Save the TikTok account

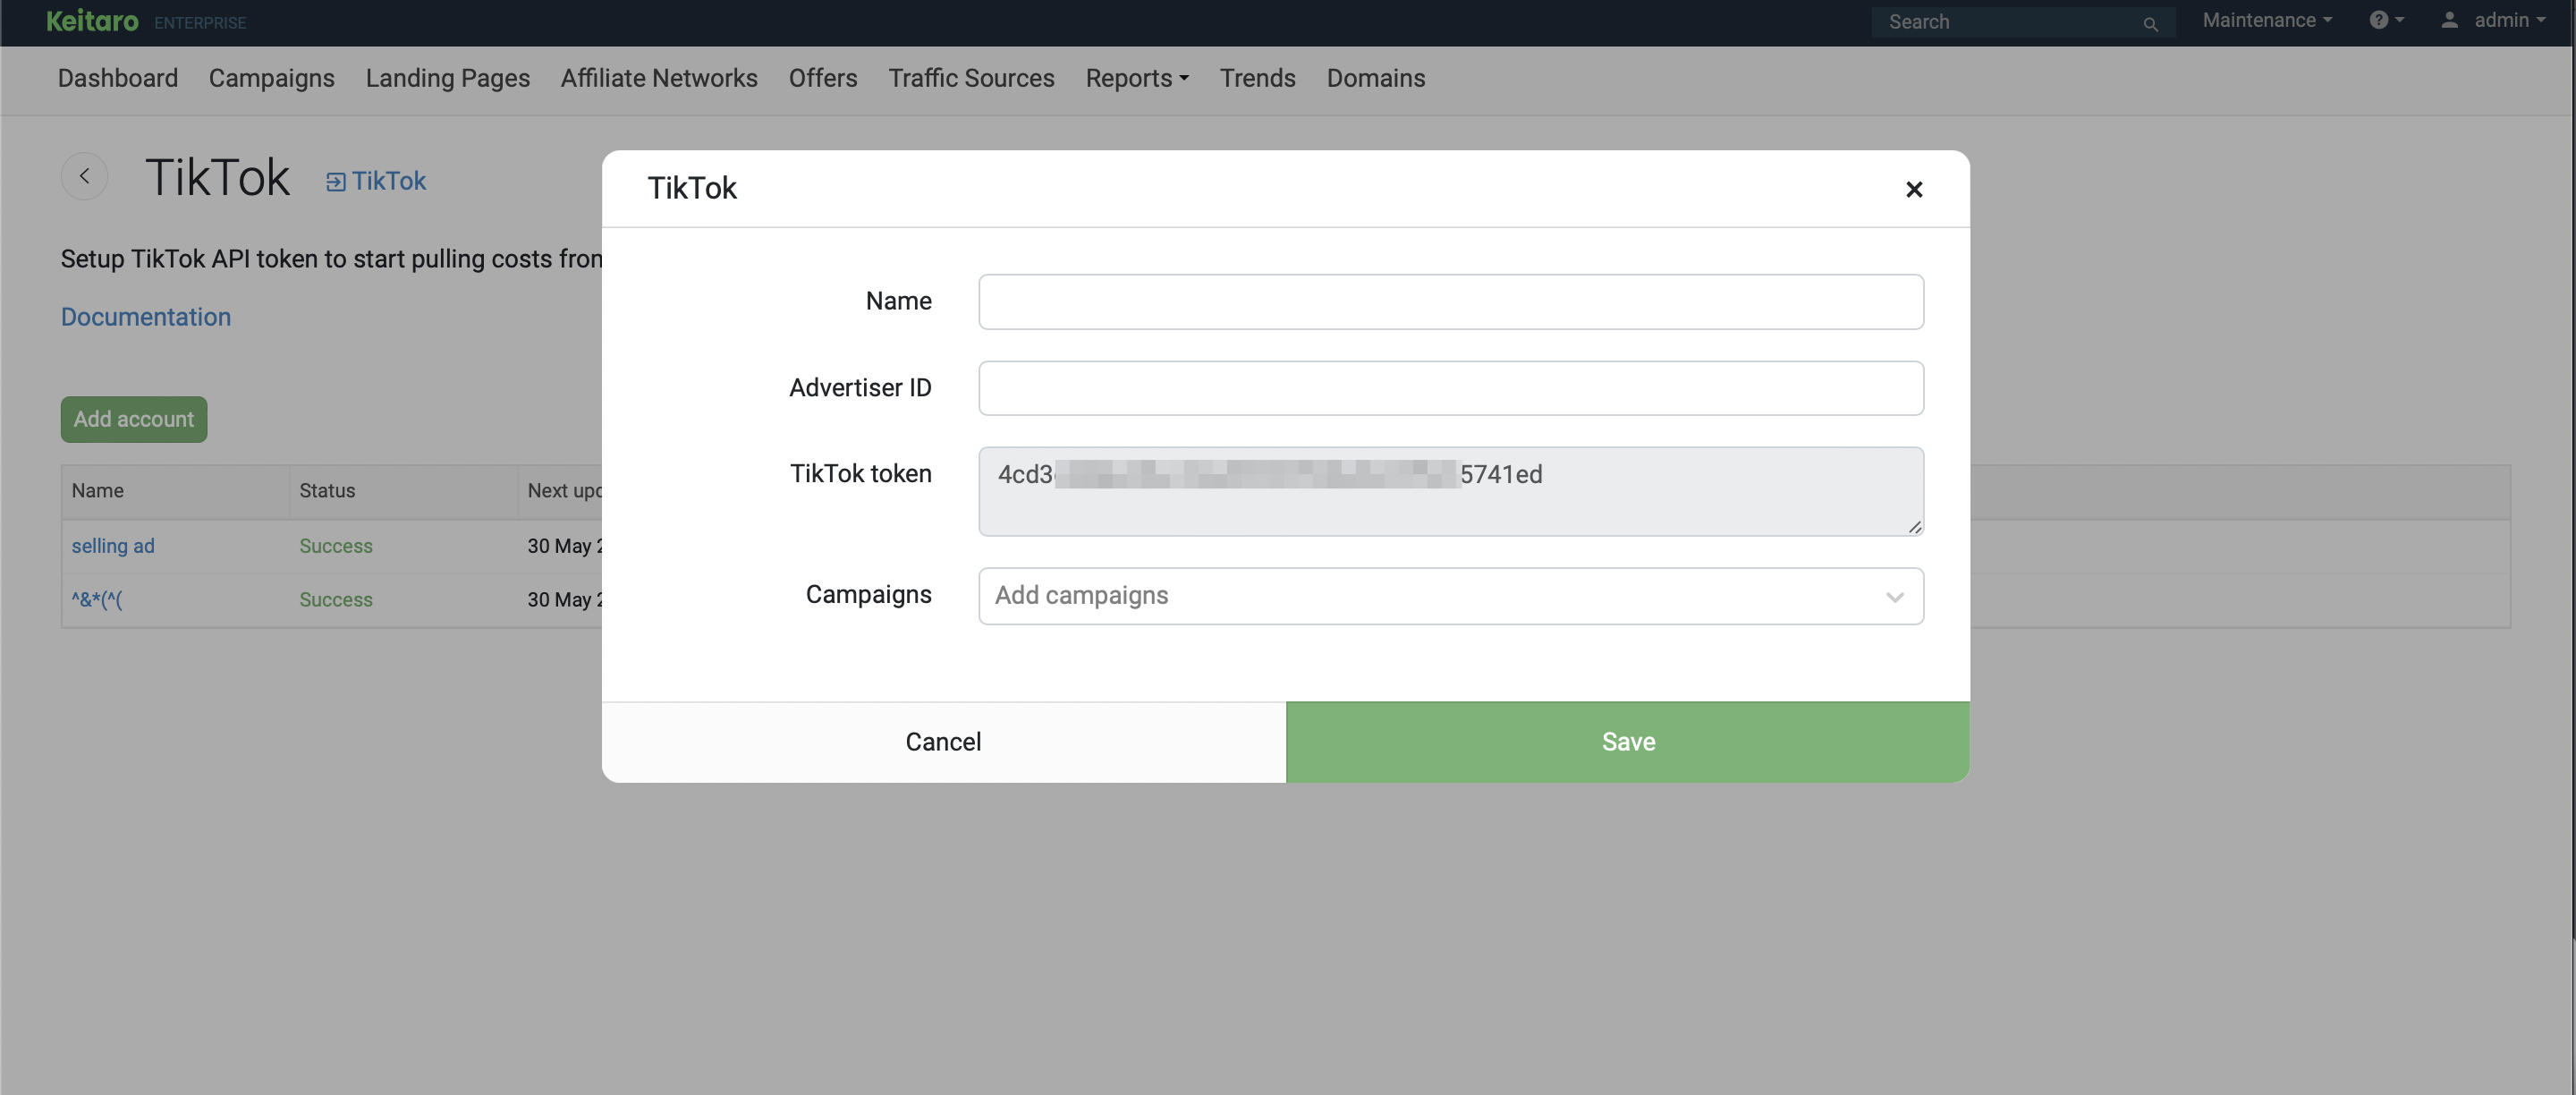click(1628, 742)
